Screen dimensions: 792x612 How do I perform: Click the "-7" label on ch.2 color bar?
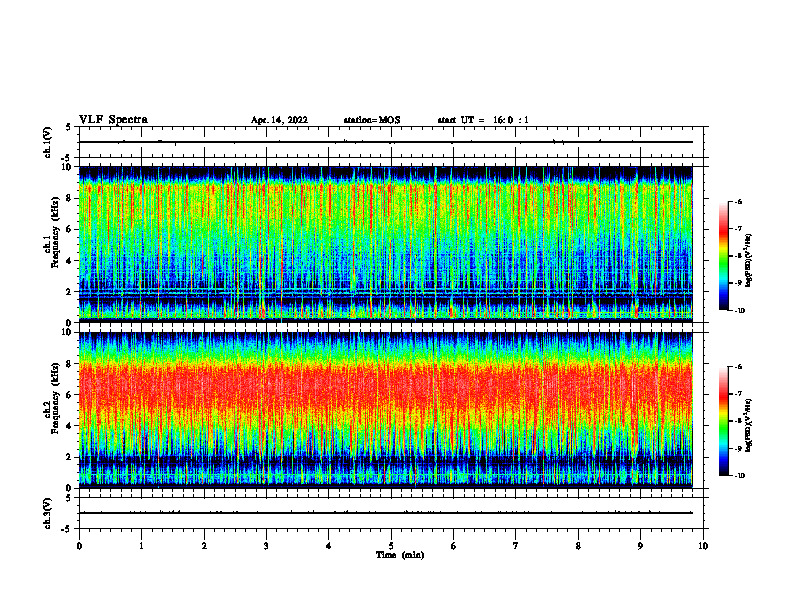click(738, 394)
